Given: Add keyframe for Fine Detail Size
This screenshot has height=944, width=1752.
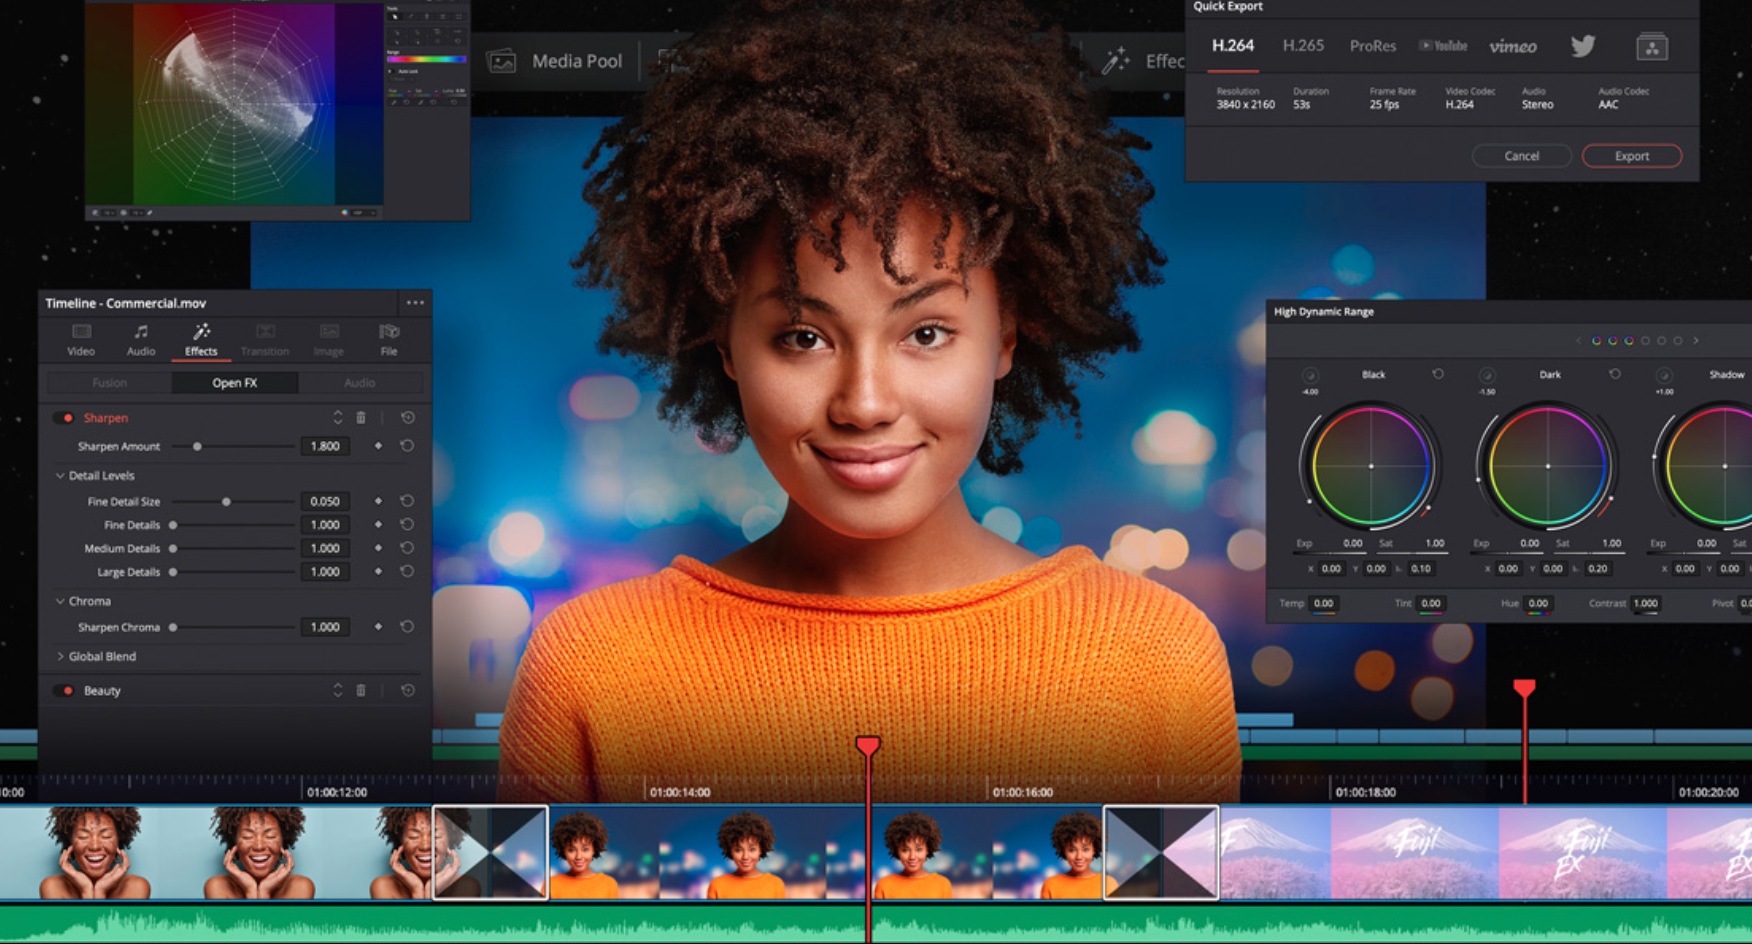Looking at the screenshot, I should (x=378, y=501).
